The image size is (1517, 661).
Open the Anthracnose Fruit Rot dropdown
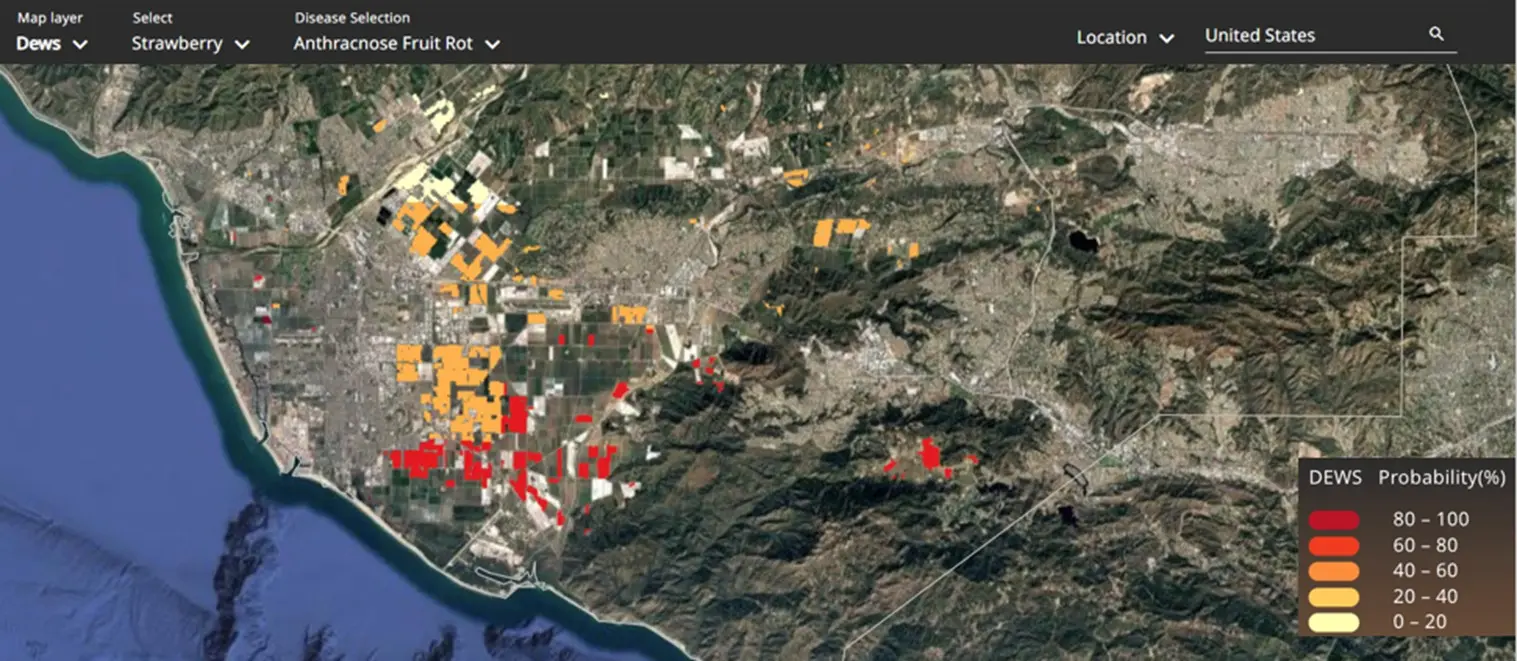coord(396,44)
